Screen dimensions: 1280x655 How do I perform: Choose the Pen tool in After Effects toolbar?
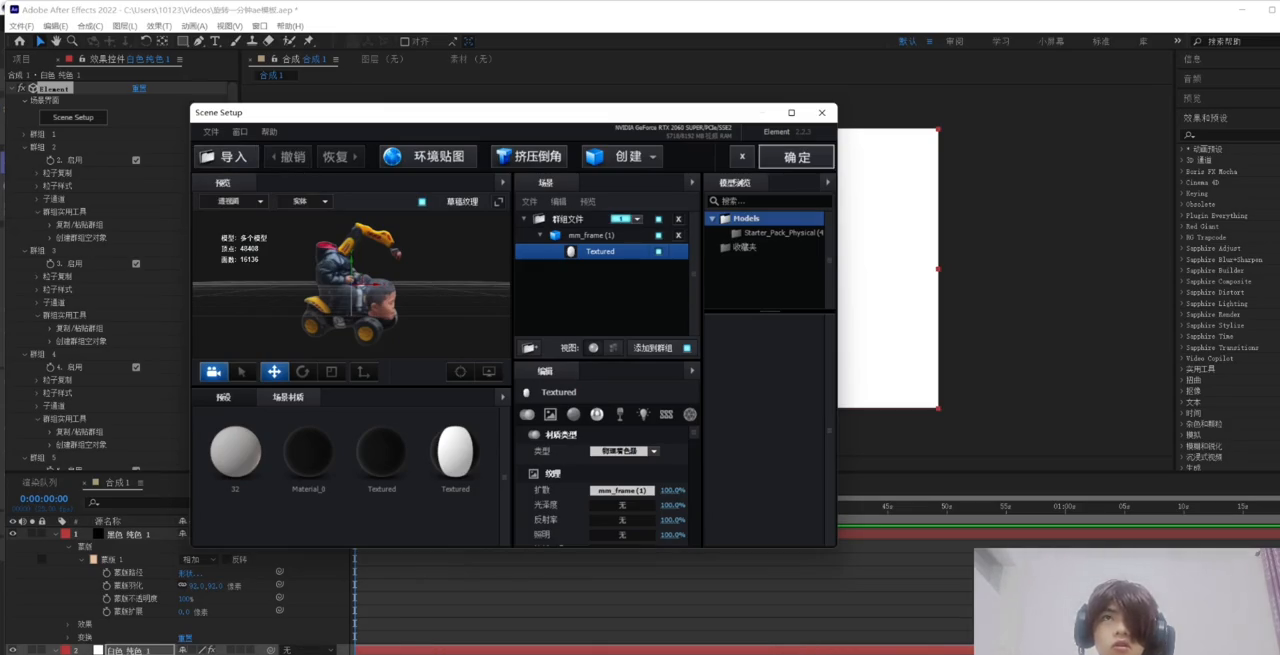(x=199, y=41)
